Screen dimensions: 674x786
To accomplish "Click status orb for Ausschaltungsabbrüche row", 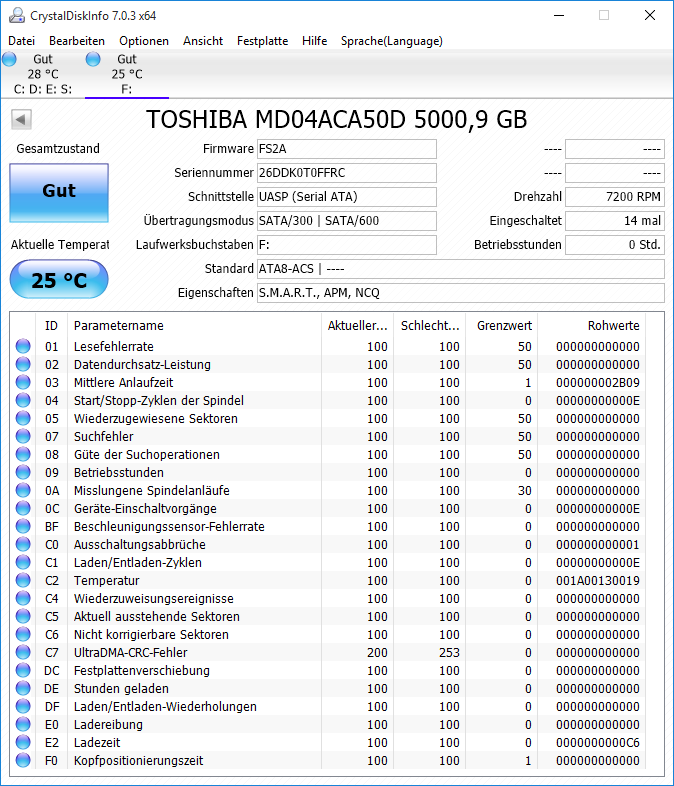I will click(23, 544).
